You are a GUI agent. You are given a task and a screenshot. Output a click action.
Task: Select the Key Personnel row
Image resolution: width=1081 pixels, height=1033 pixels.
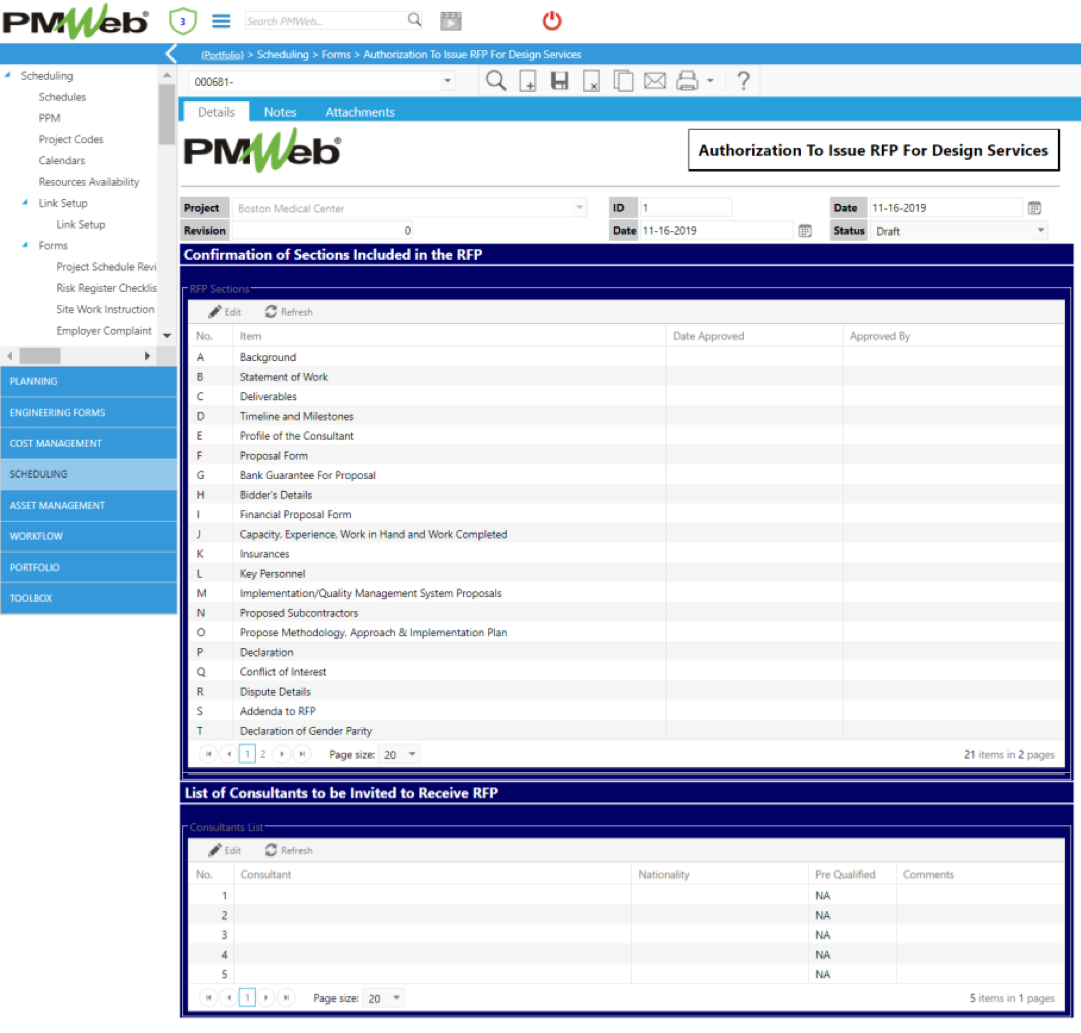[x=626, y=573]
